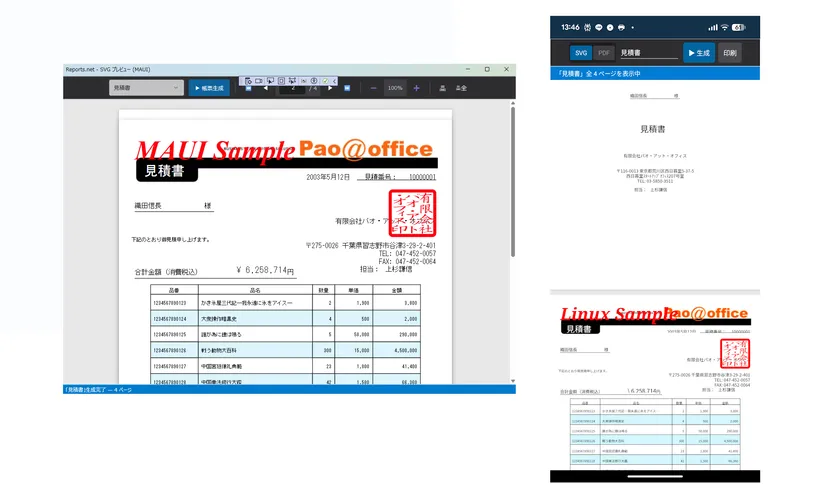
Task: Tap the 見積書 text field on mobile
Action: point(647,53)
